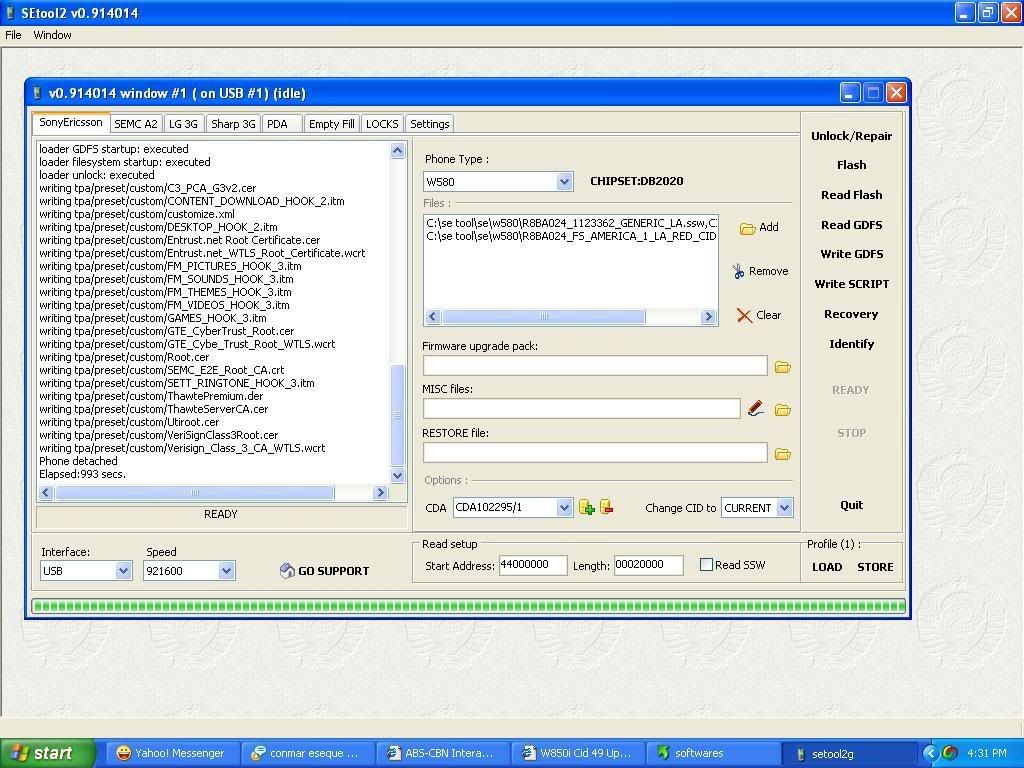Open the Change CID to dropdown
This screenshot has width=1024, height=768.
(785, 507)
